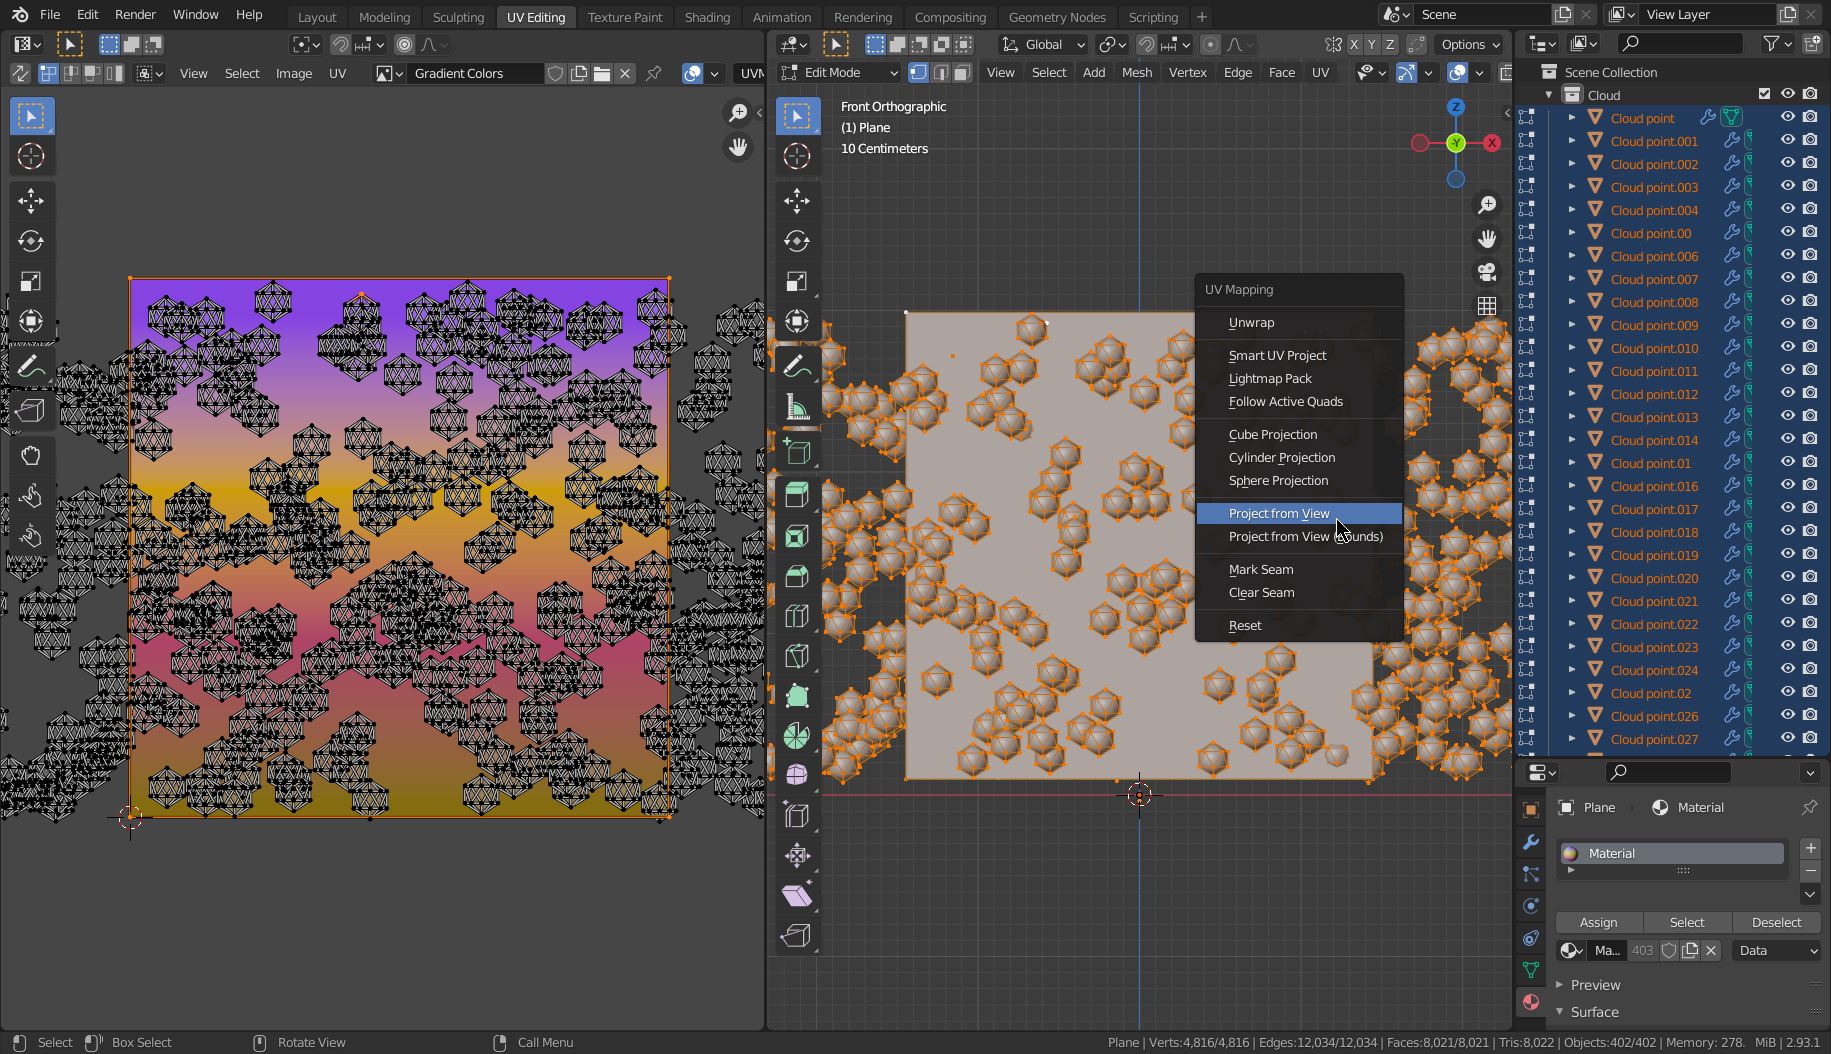This screenshot has width=1831, height=1054.
Task: Open the Modifier Properties wrench tab
Action: [1530, 843]
